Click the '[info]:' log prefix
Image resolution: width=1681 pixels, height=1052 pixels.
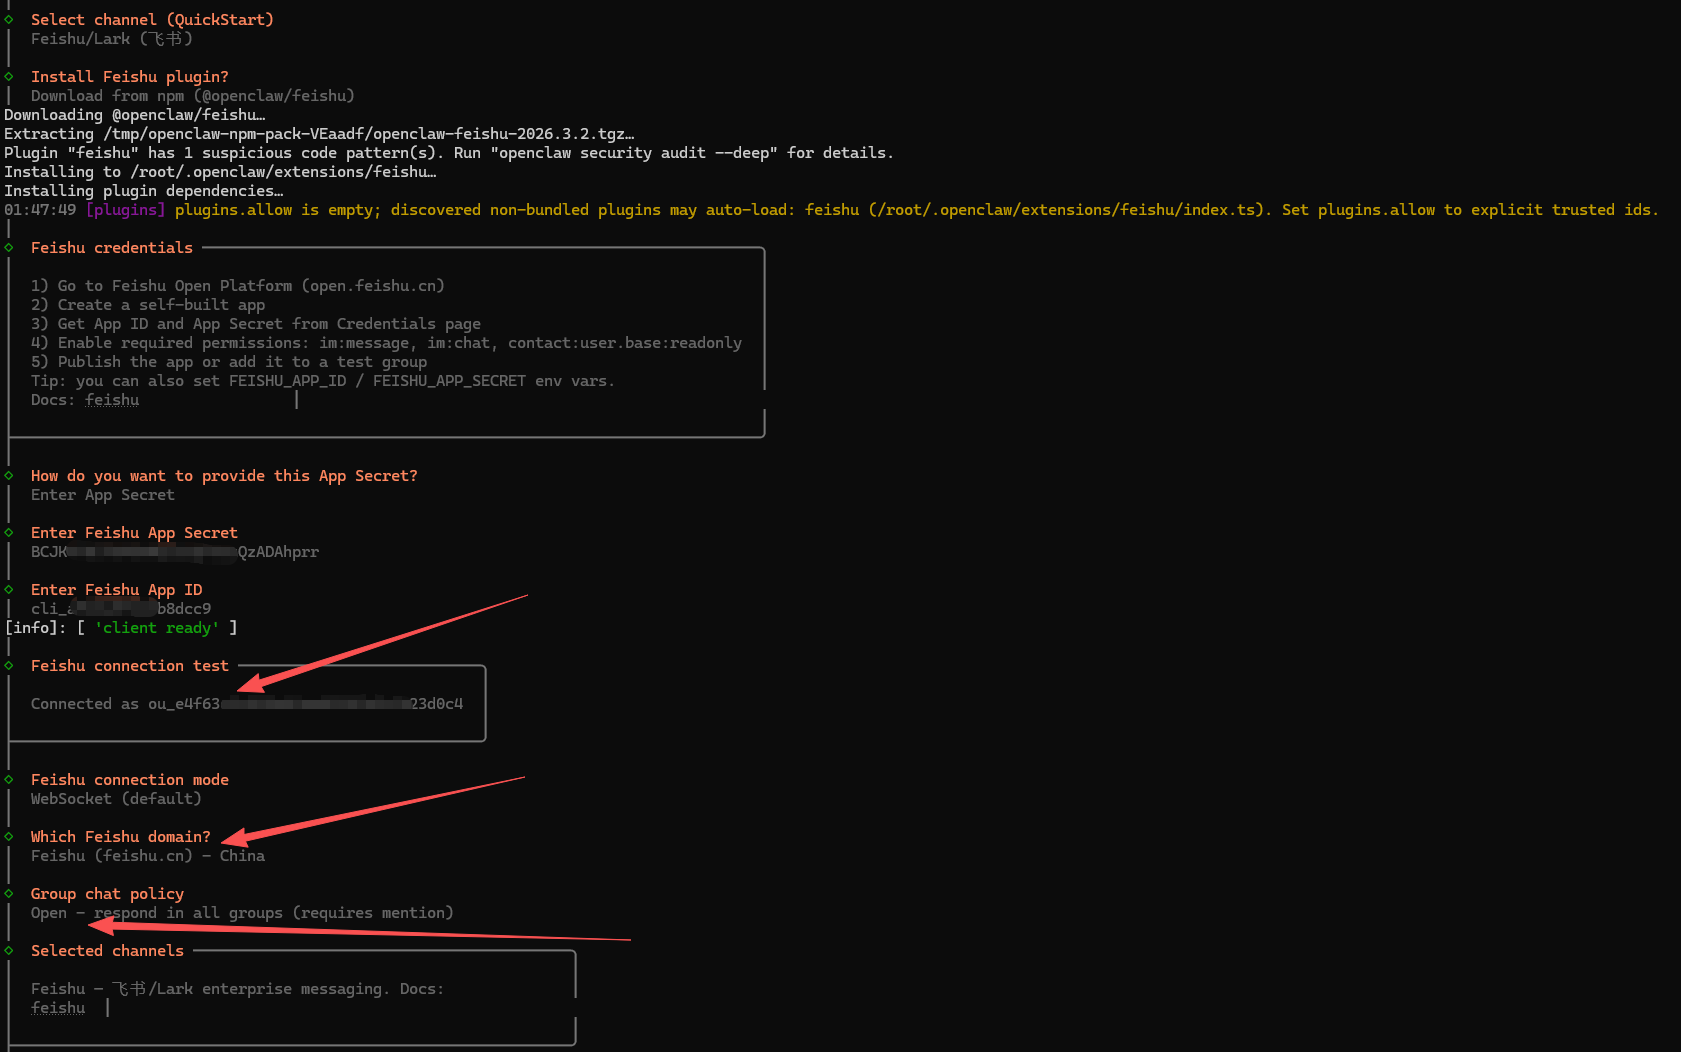click(35, 627)
